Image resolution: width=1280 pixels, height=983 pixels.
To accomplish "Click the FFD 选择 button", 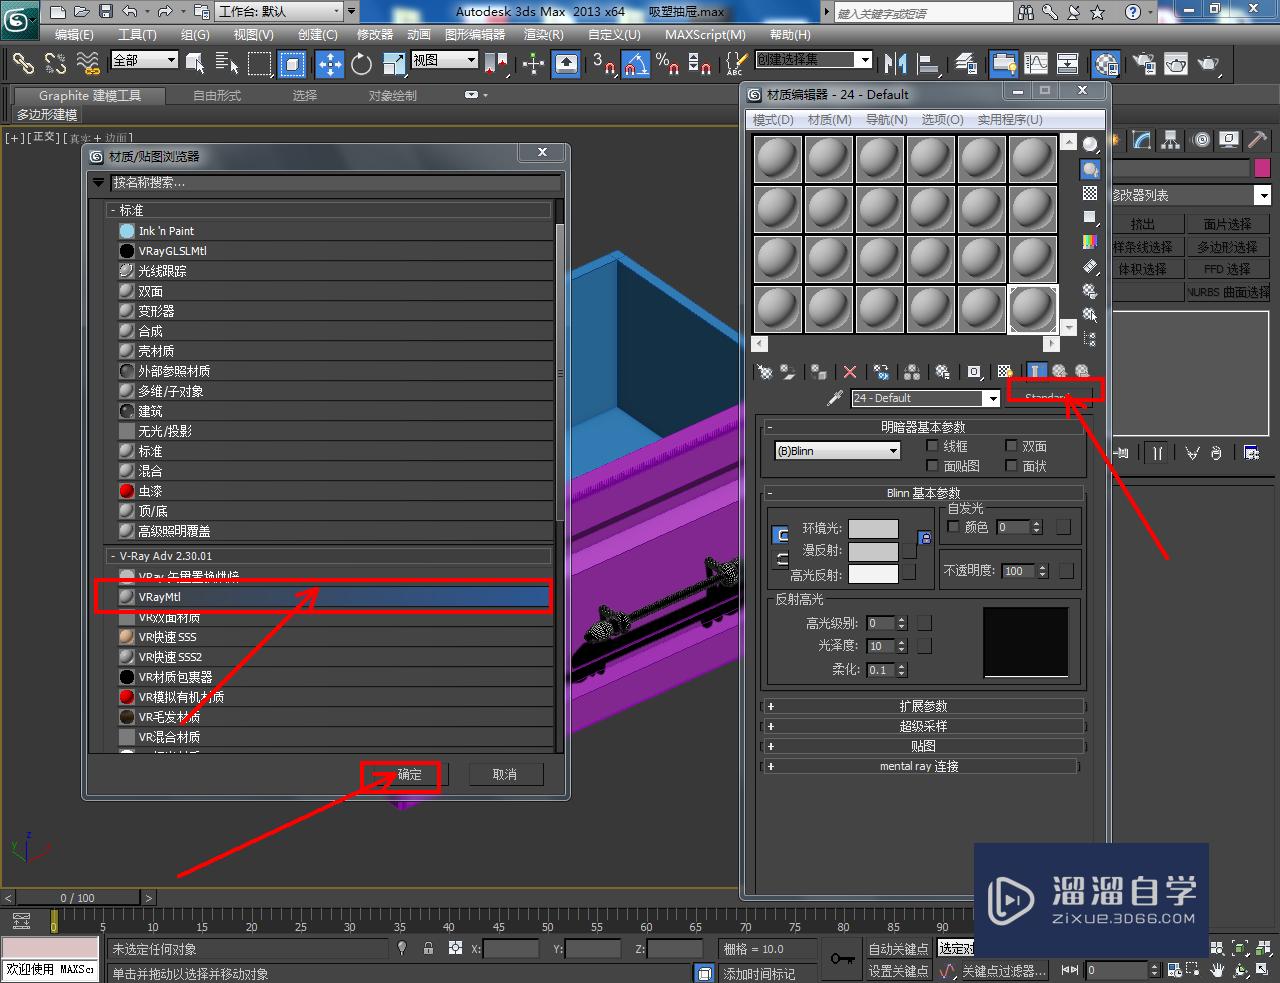I will (x=1227, y=269).
